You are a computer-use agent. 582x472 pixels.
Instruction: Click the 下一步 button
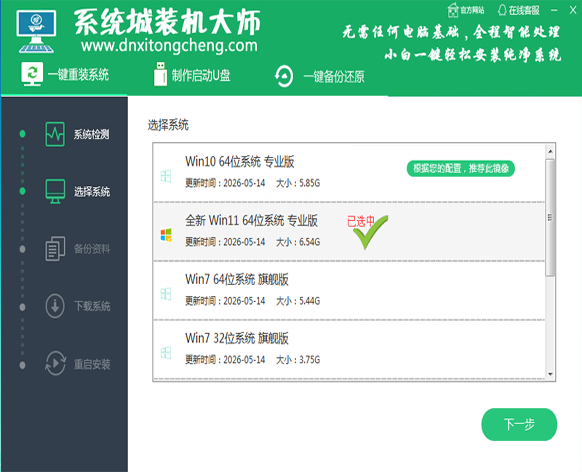click(519, 425)
